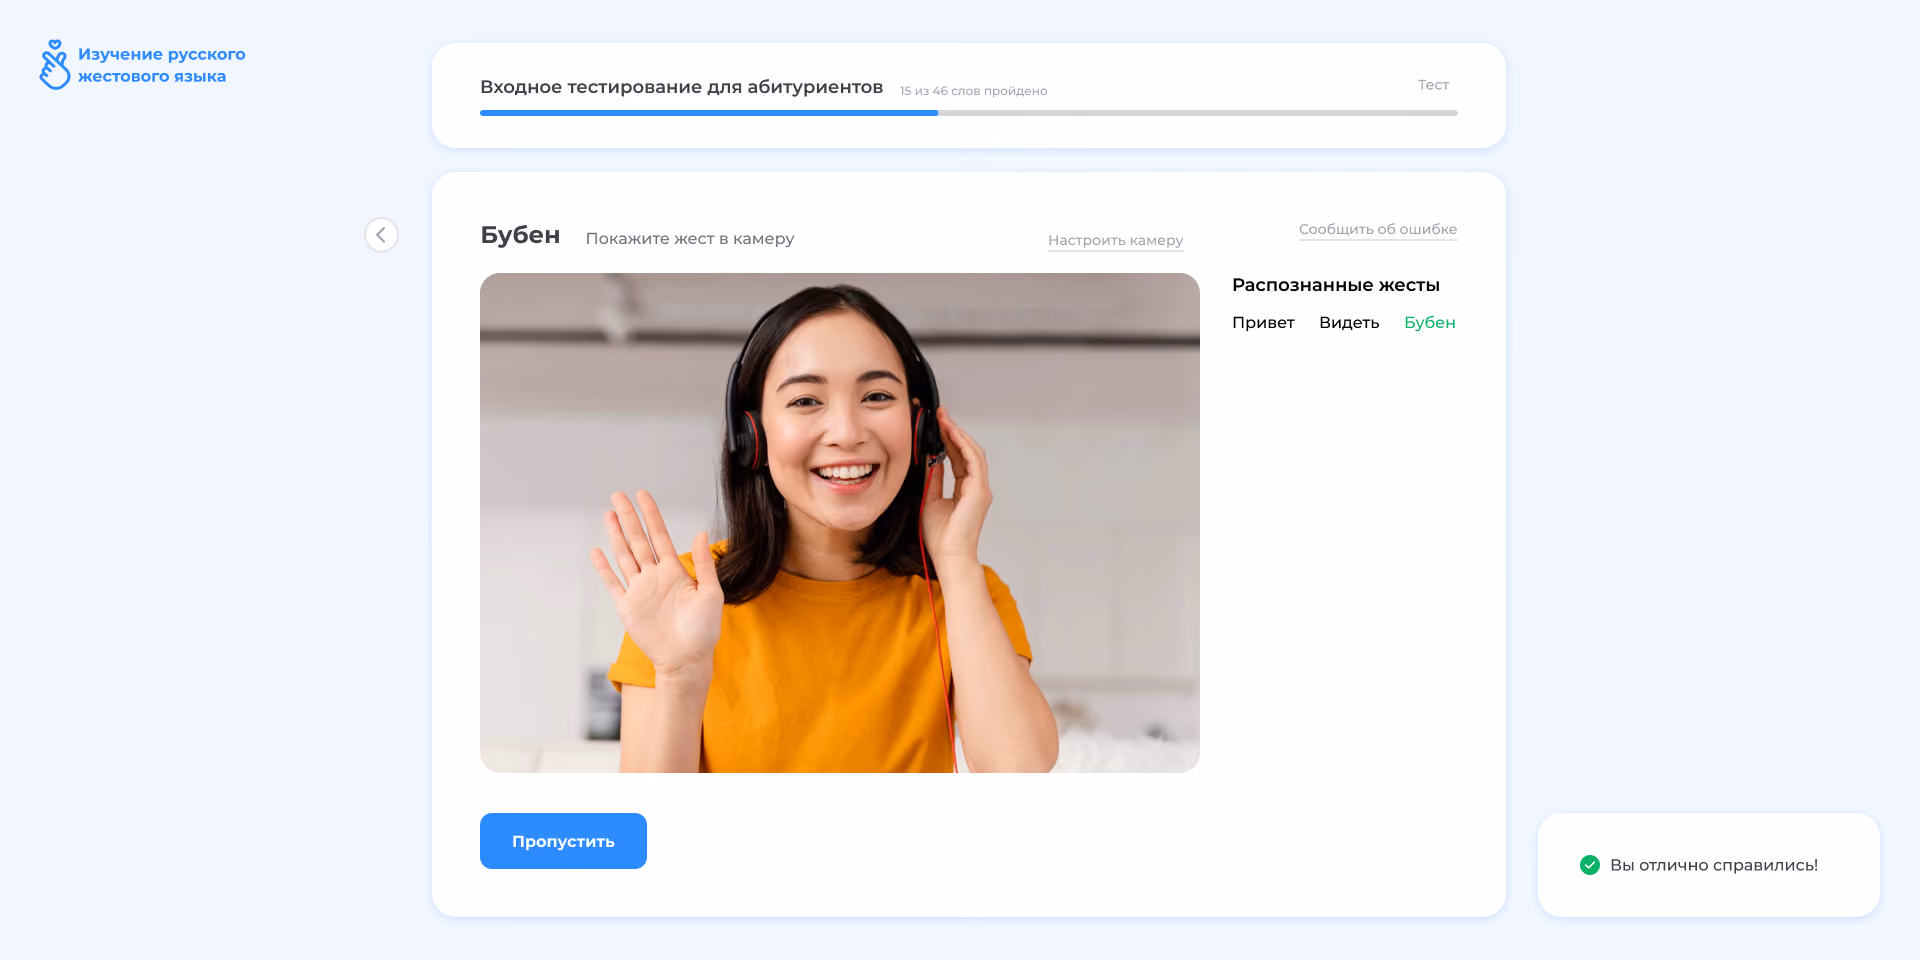This screenshot has height=960, width=1920.
Task: Select green recognized gesture Бубен
Action: (x=1429, y=323)
